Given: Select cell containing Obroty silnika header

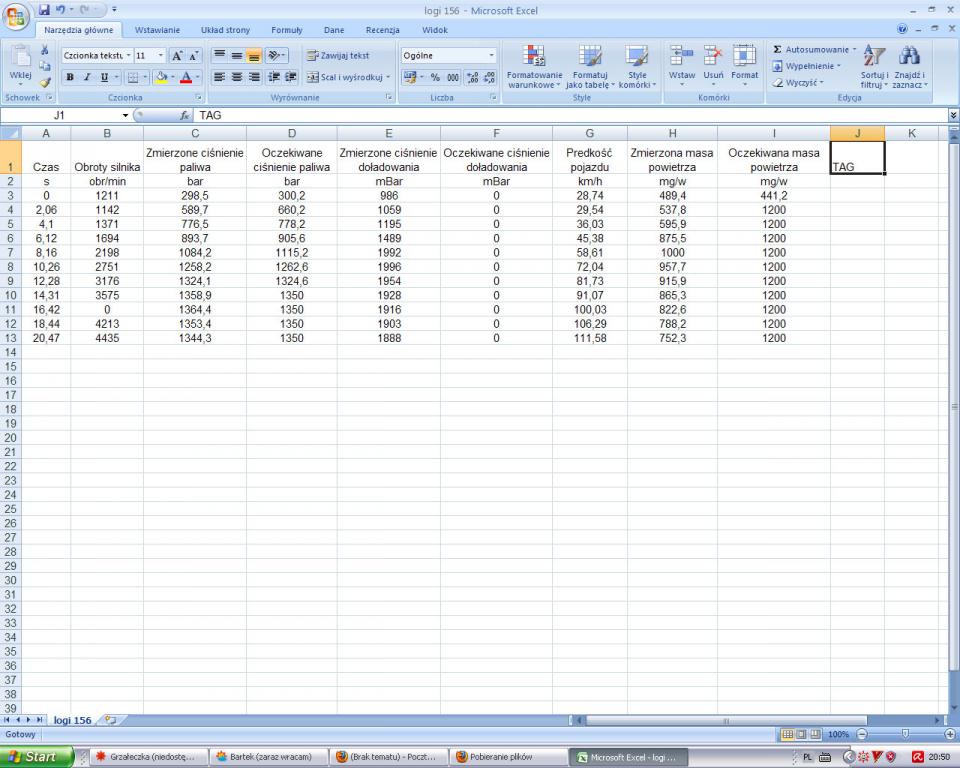Looking at the screenshot, I should (107, 167).
